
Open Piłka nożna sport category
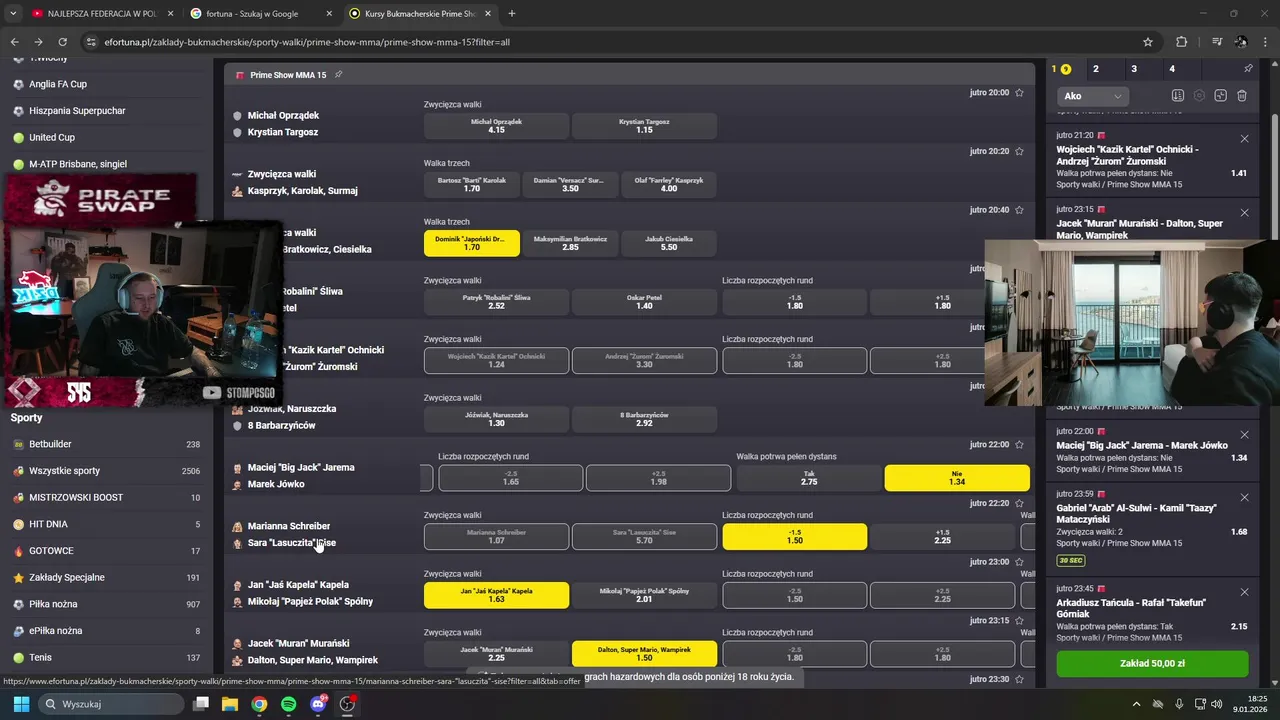pyautogui.click(x=106, y=604)
